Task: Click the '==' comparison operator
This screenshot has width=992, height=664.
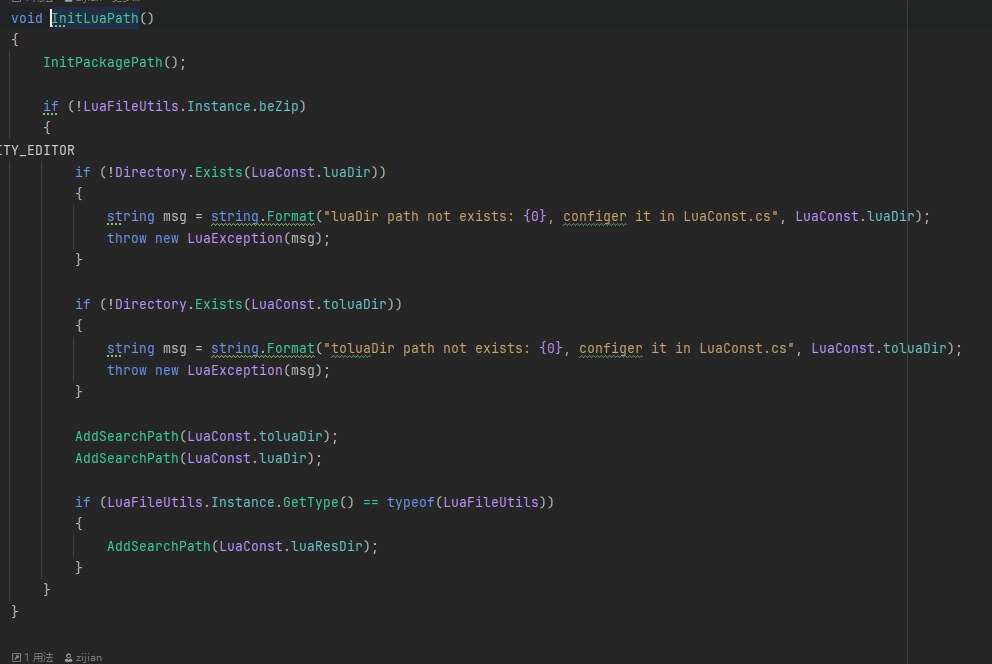Action: 371,503
